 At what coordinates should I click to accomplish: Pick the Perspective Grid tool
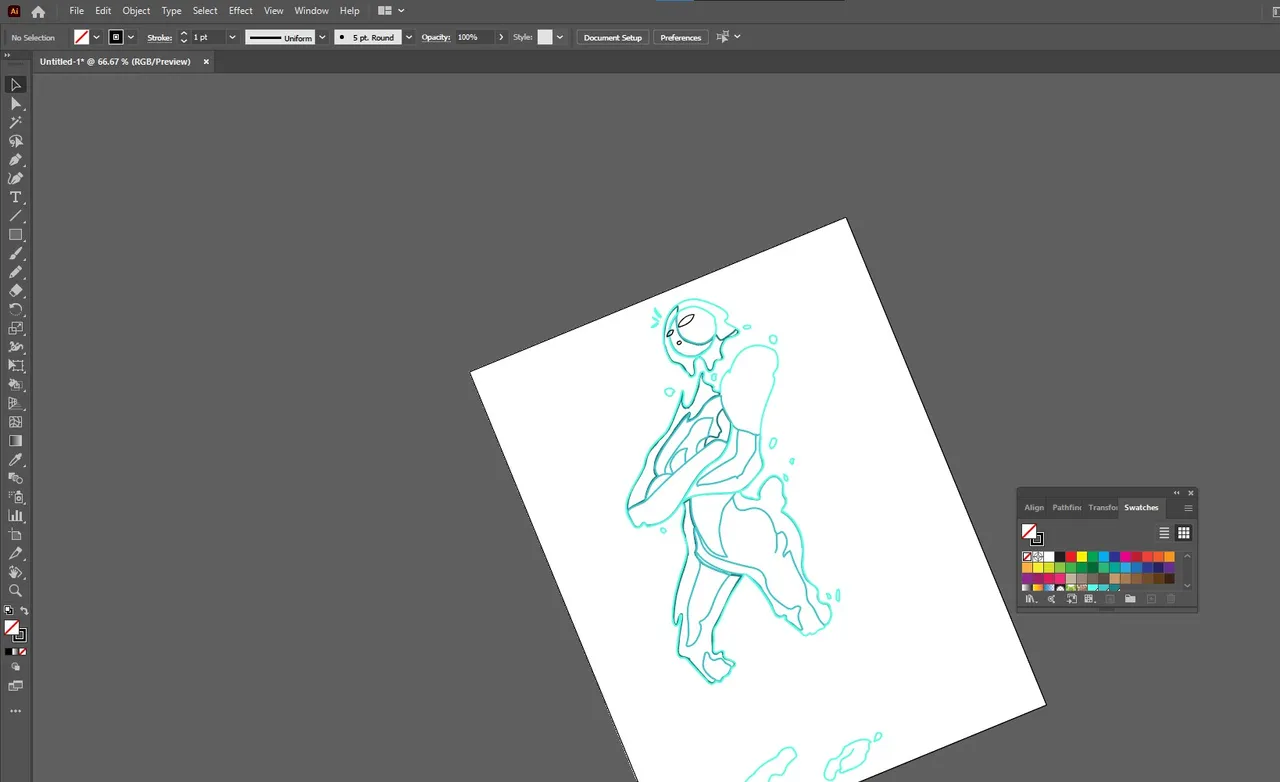[x=15, y=403]
